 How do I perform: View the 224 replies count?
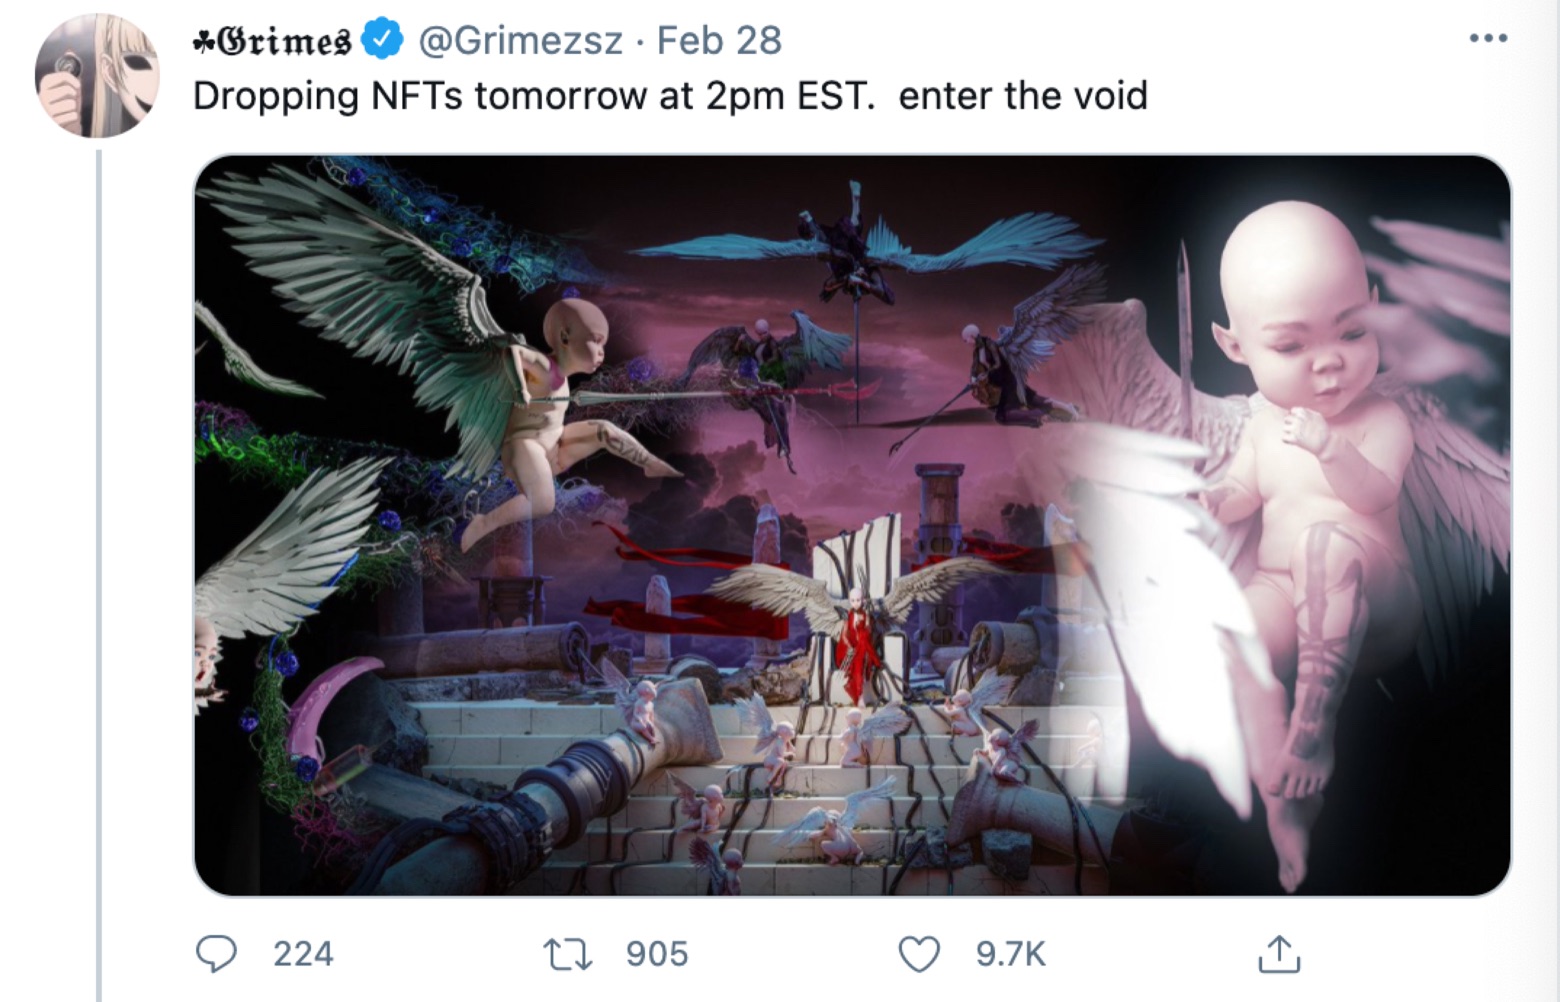pyautogui.click(x=303, y=954)
